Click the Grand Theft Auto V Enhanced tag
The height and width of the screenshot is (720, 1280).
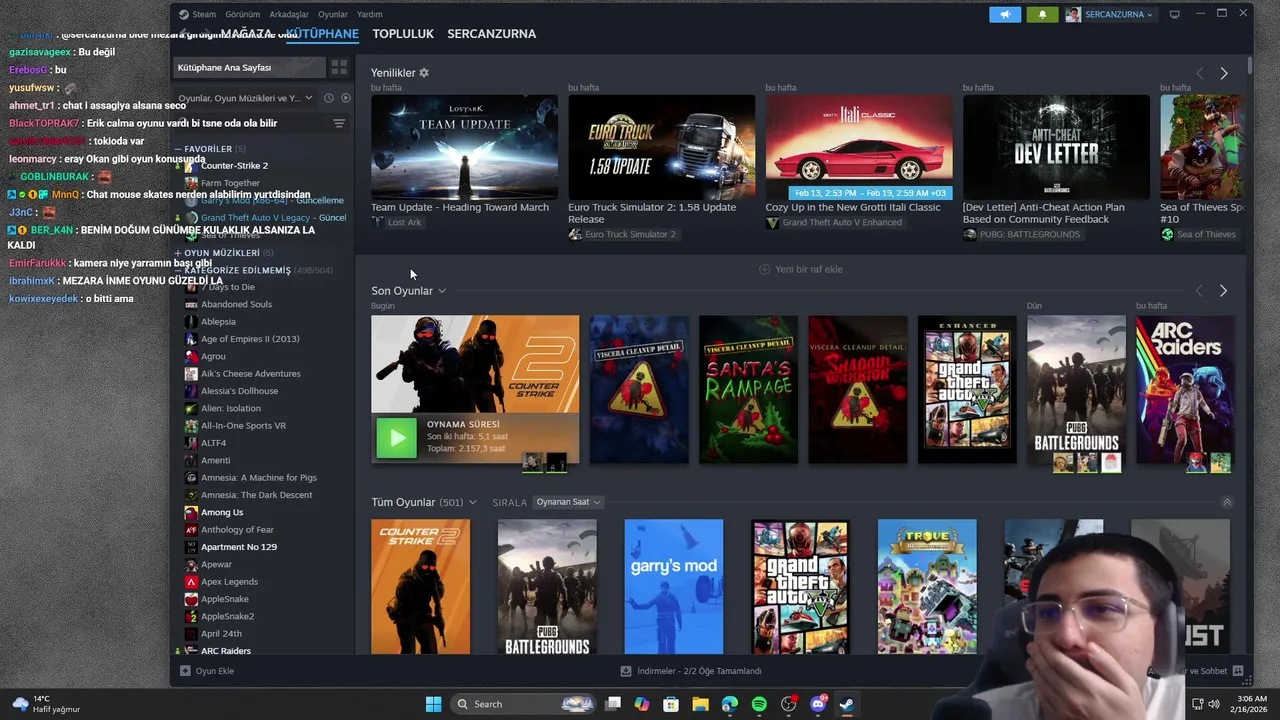[x=834, y=222]
